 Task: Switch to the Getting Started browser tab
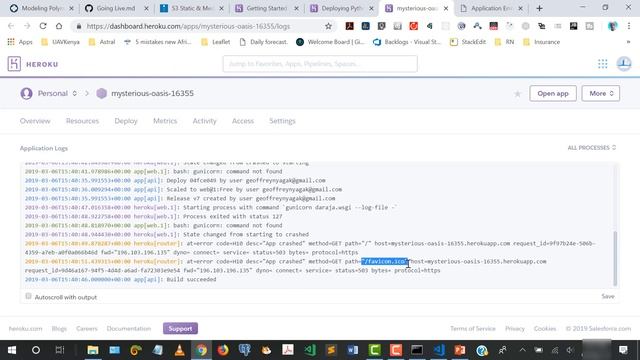click(267, 8)
